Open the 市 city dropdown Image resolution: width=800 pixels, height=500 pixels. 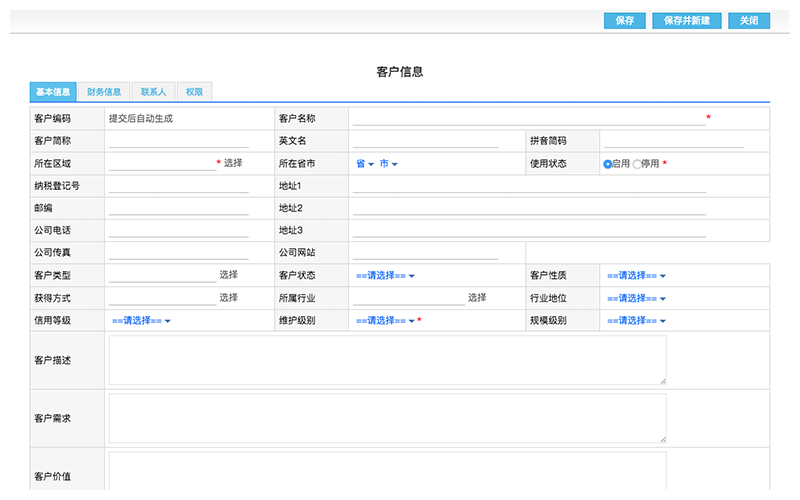[388, 163]
